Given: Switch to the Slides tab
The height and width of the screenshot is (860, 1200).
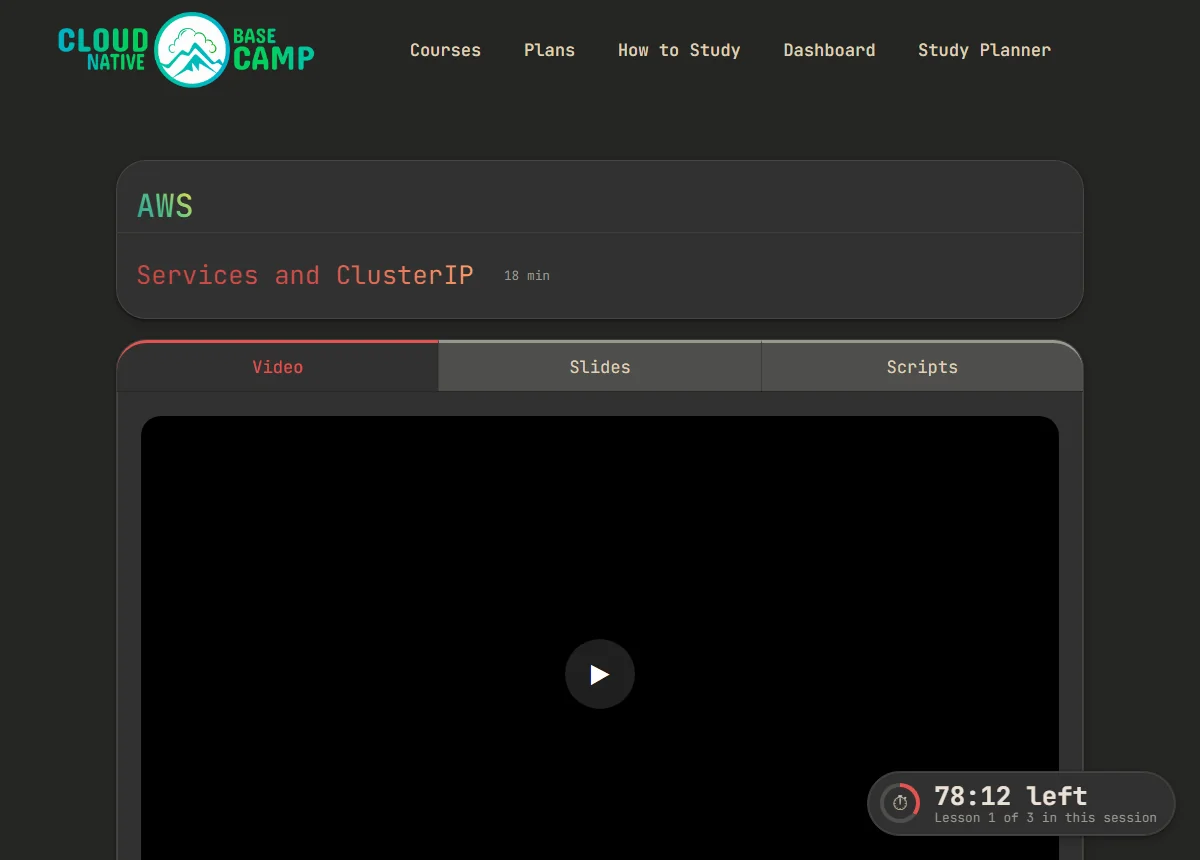Looking at the screenshot, I should click(x=600, y=366).
